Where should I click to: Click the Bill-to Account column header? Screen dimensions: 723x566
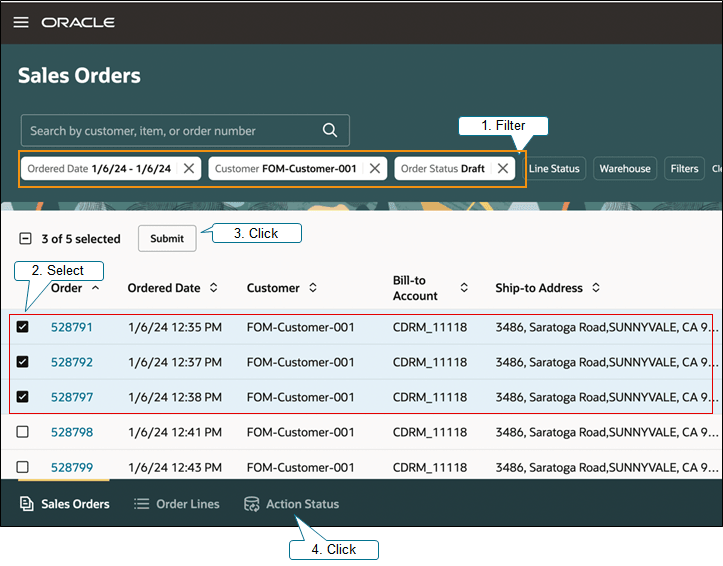(x=415, y=288)
